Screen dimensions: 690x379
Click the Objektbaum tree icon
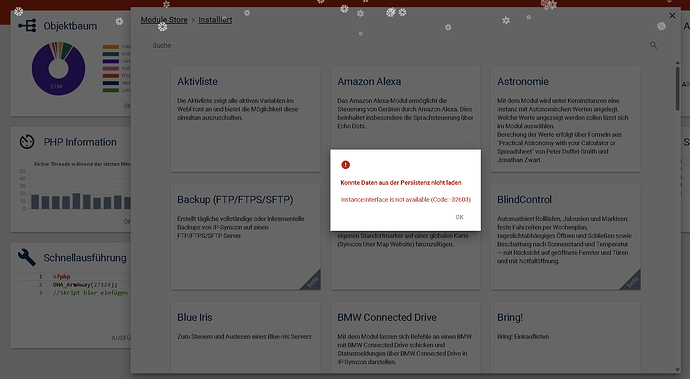click(x=27, y=26)
